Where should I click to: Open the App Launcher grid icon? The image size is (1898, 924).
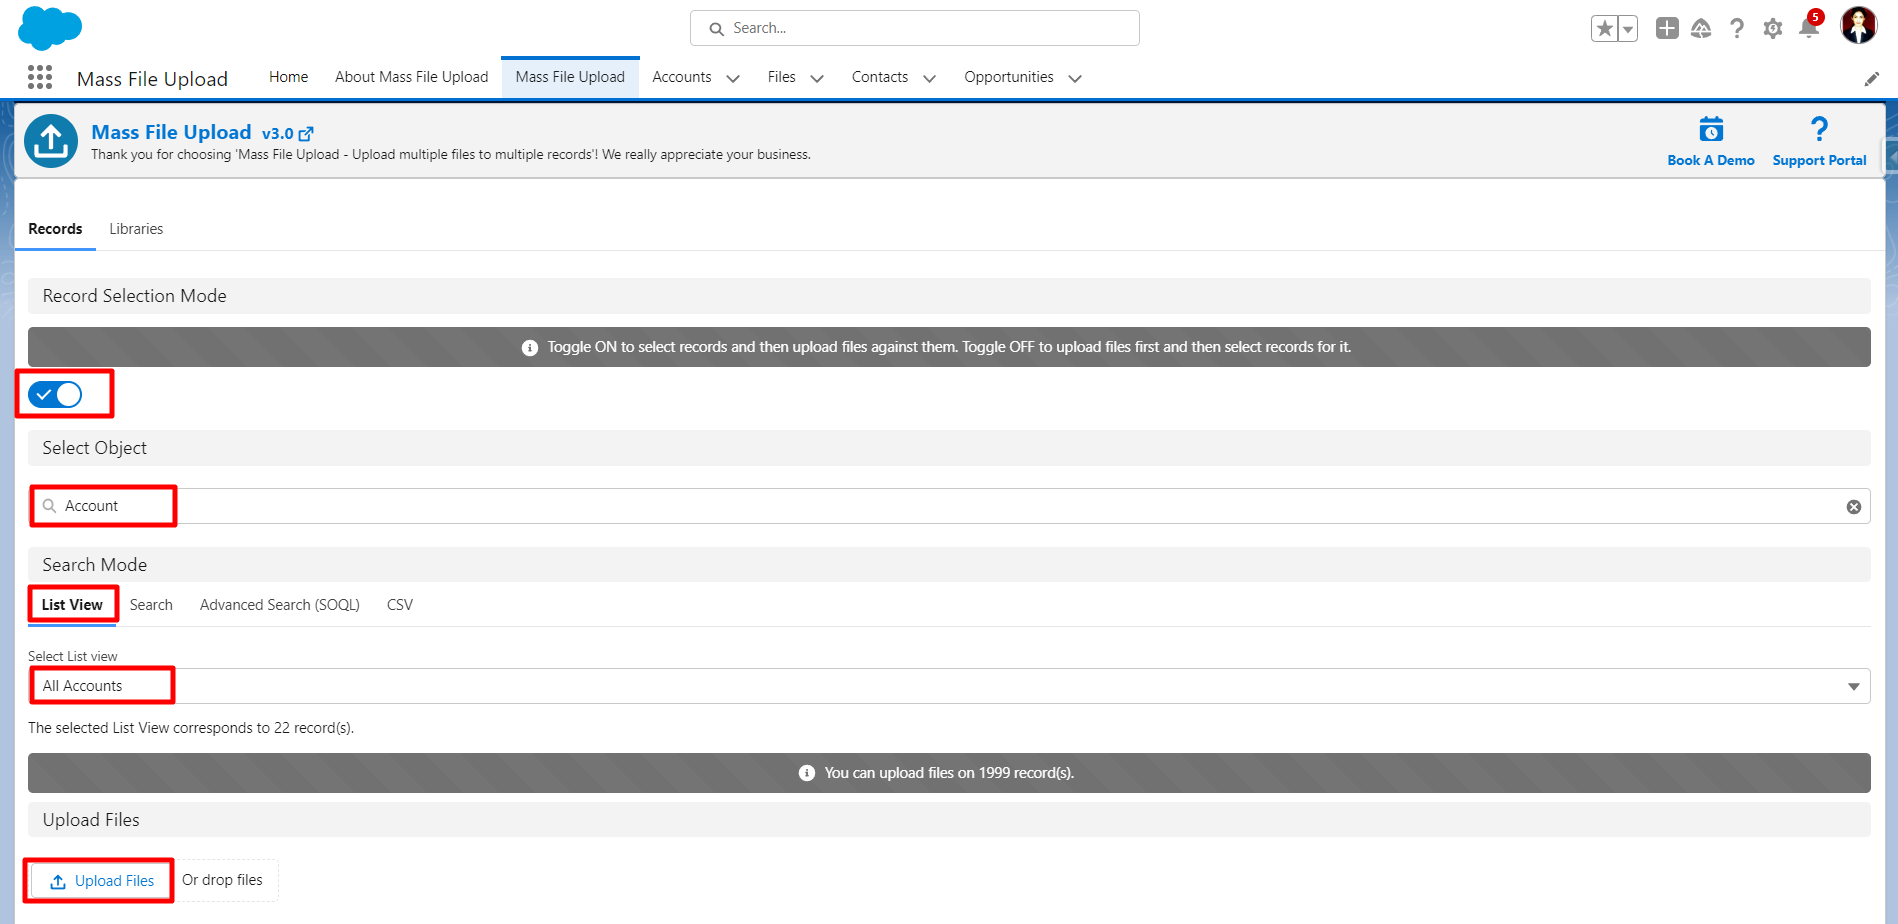pyautogui.click(x=40, y=78)
